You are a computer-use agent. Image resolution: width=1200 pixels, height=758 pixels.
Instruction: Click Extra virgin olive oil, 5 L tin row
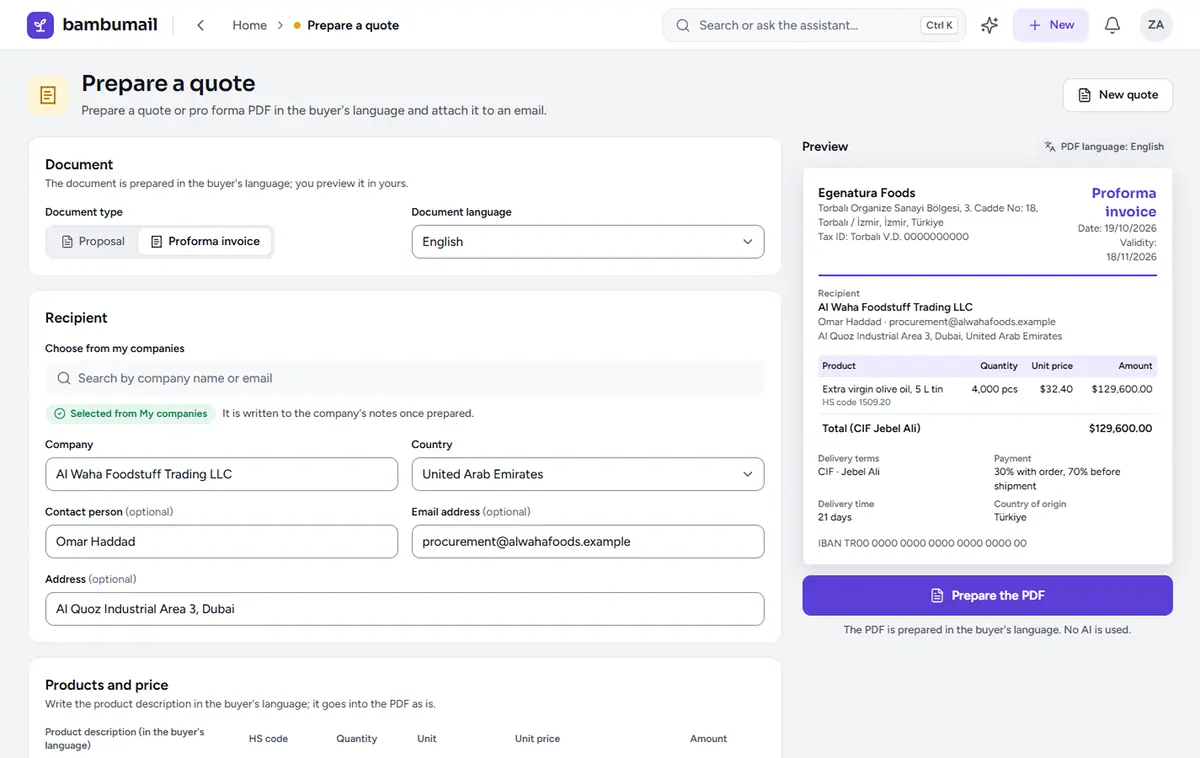point(987,394)
